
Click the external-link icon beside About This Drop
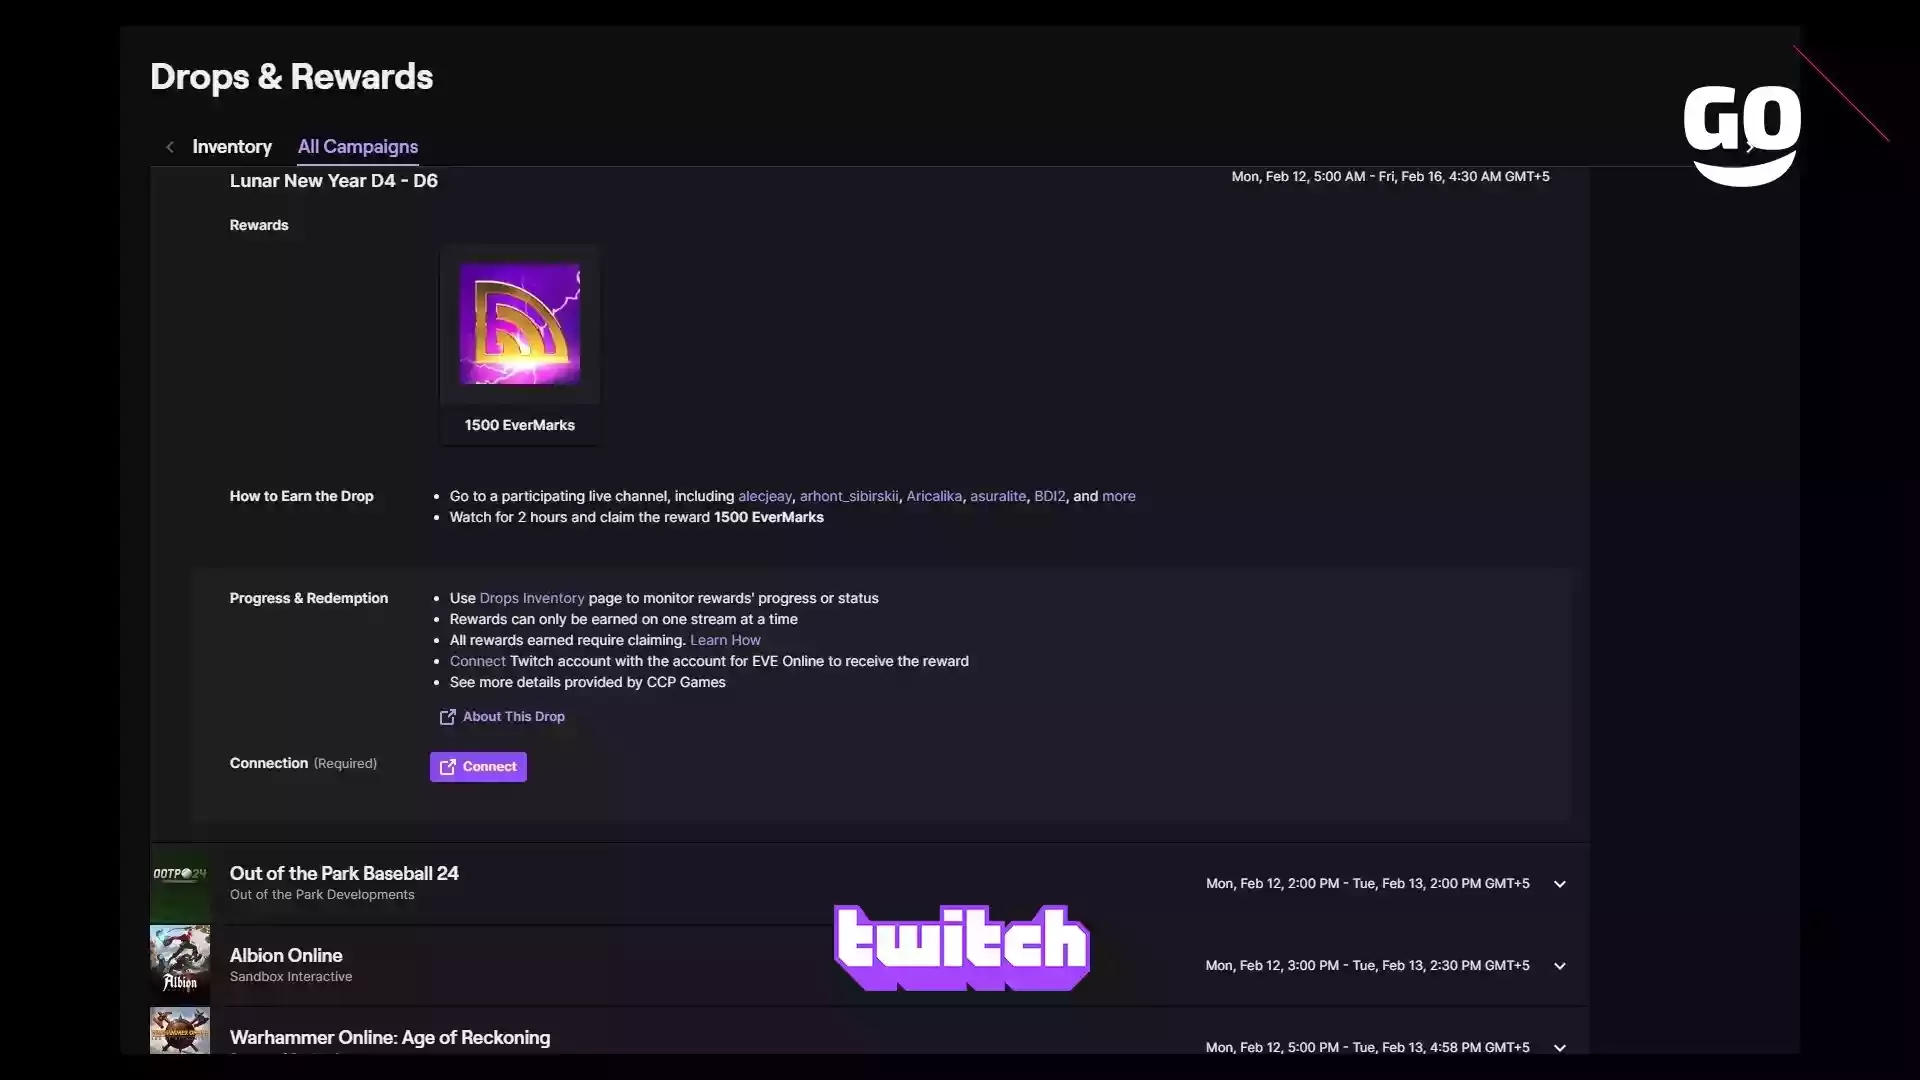[447, 717]
